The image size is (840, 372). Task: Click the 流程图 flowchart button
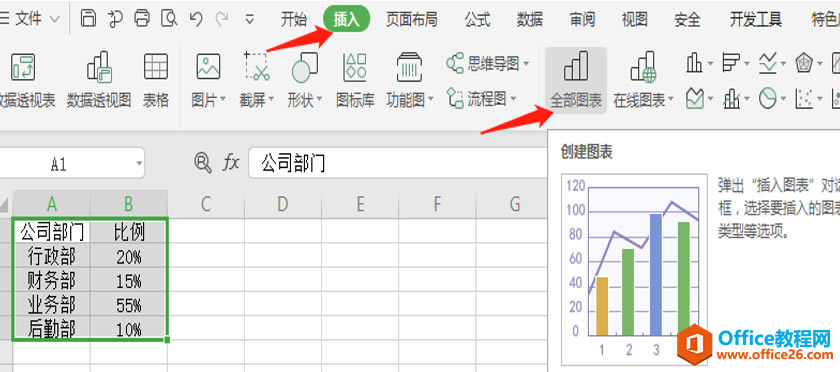481,98
